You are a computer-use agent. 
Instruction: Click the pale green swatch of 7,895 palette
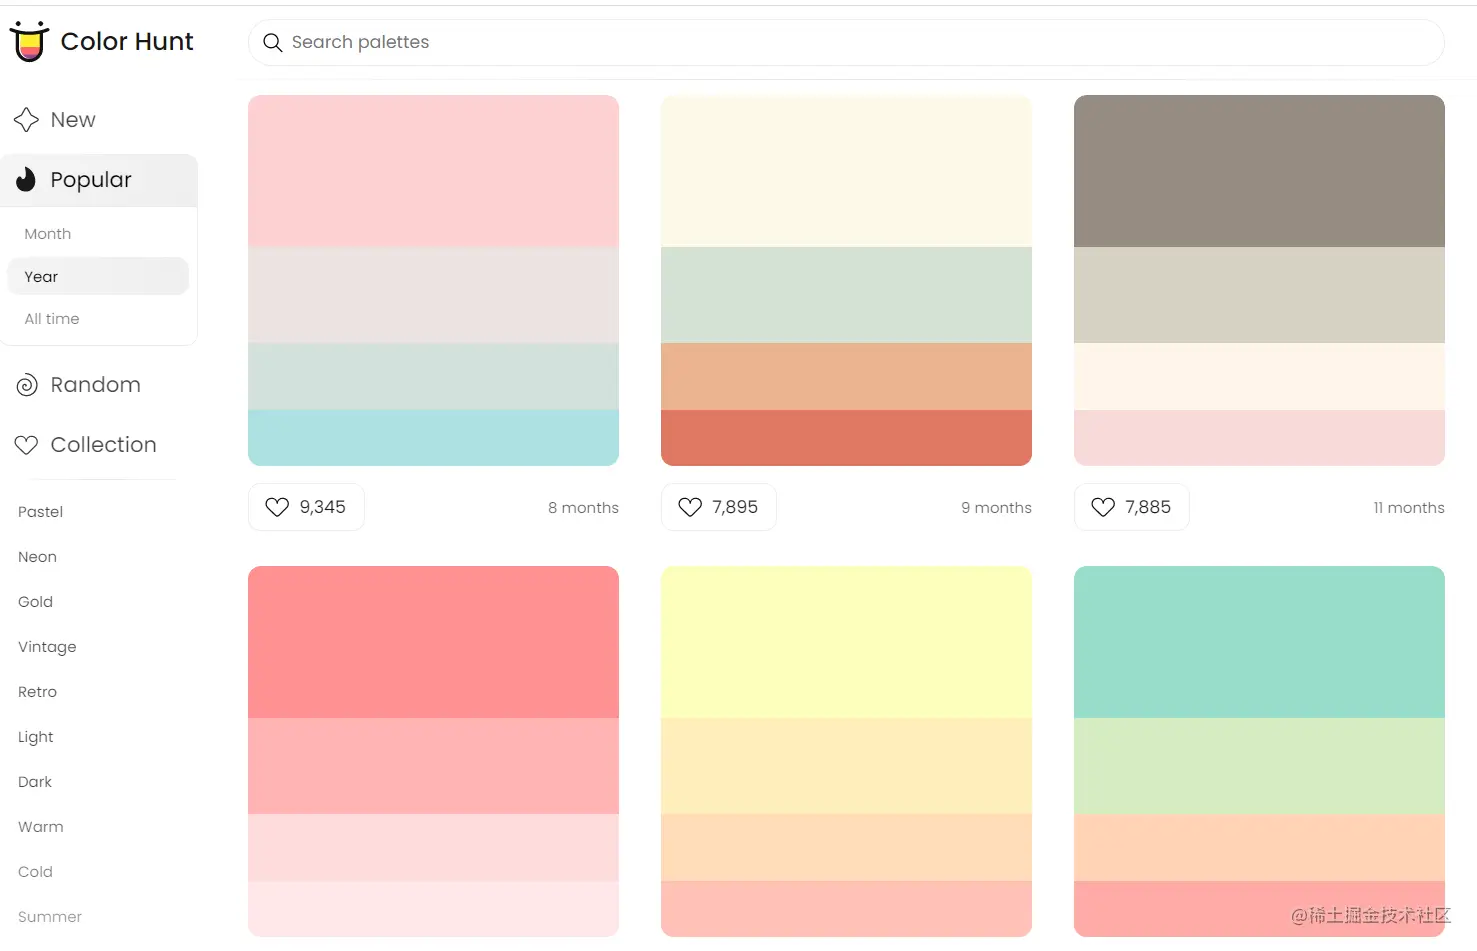tap(846, 295)
